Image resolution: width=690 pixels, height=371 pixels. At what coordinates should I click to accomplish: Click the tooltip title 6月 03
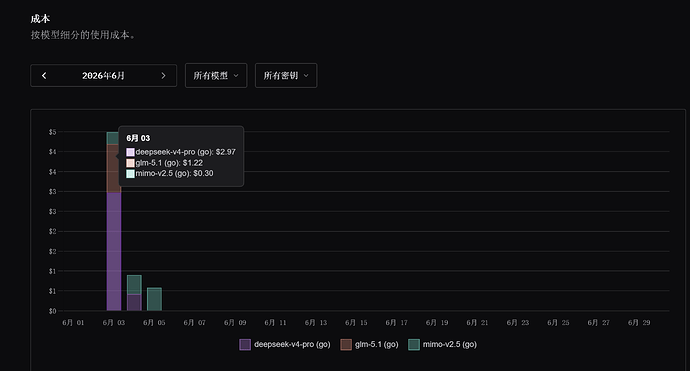pos(138,138)
